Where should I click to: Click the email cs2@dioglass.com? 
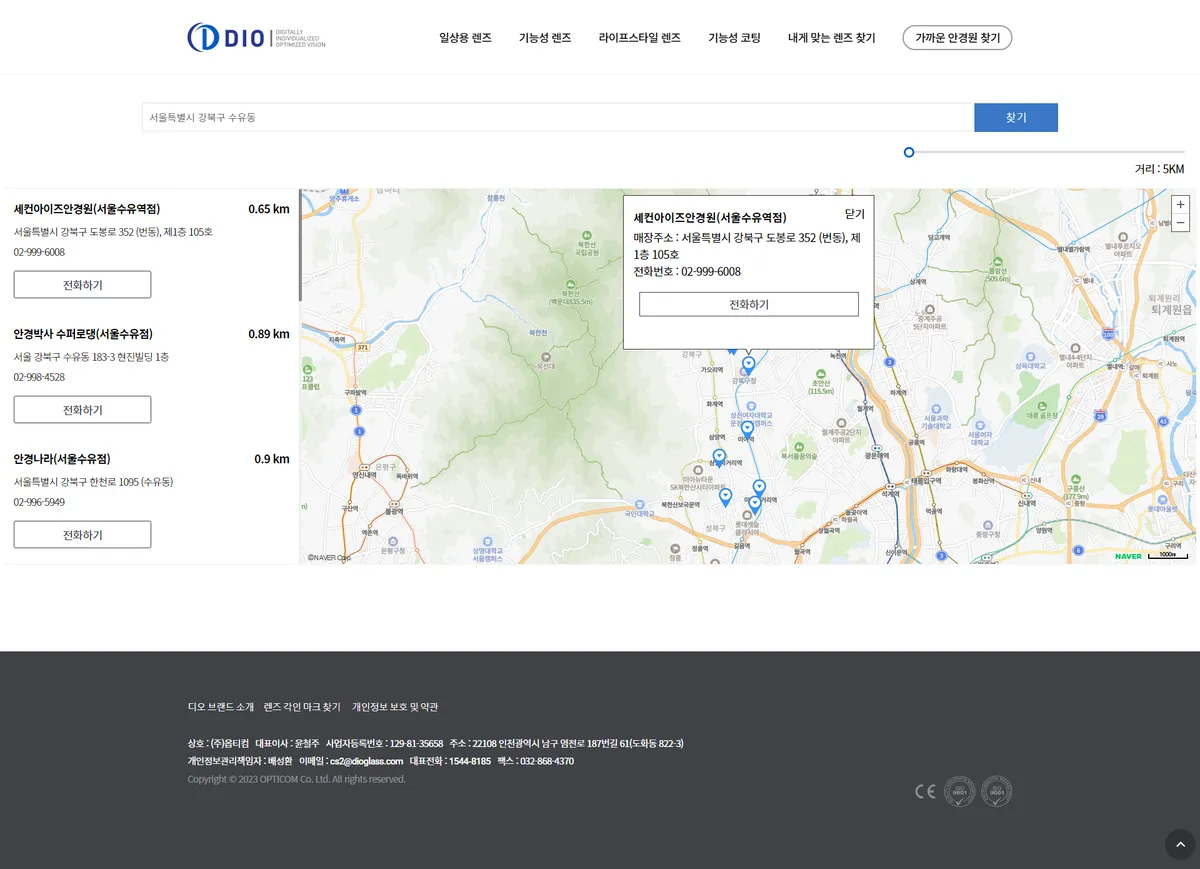[x=366, y=761]
